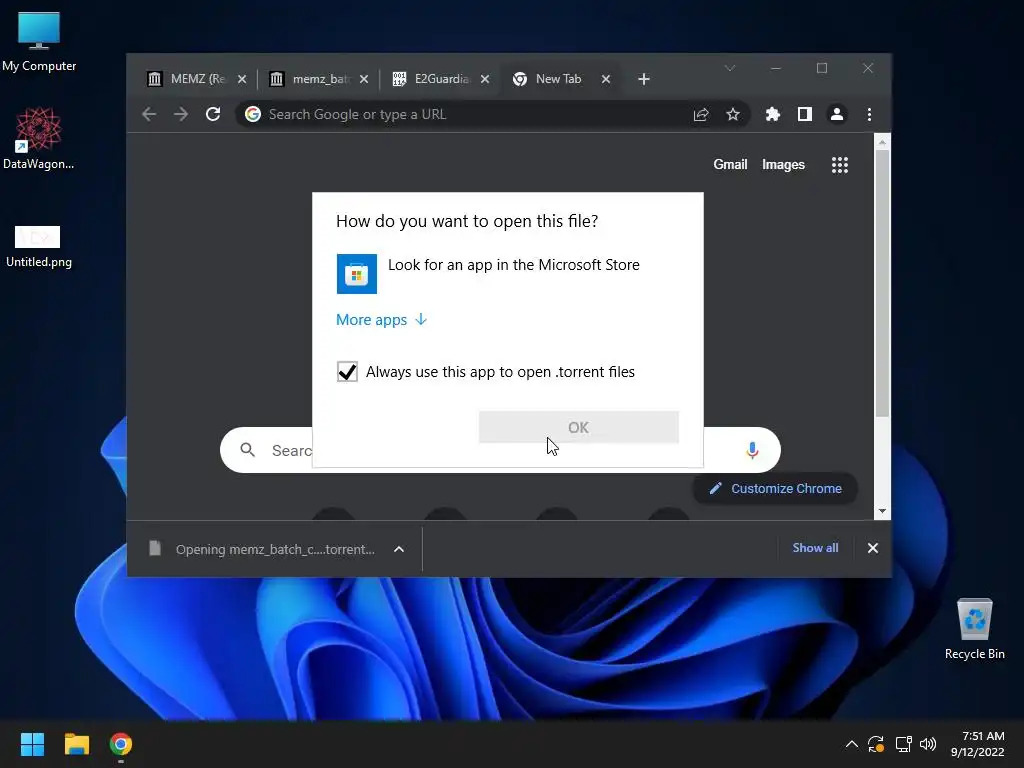Click the network icon in system tray
Screen dimensions: 1024x768
point(903,744)
